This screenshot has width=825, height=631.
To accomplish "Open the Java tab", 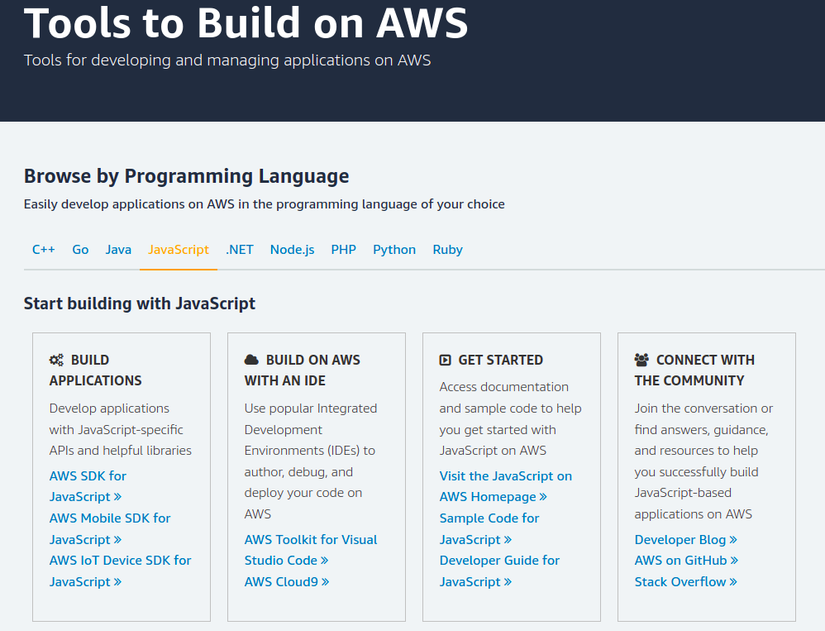I will 118,250.
